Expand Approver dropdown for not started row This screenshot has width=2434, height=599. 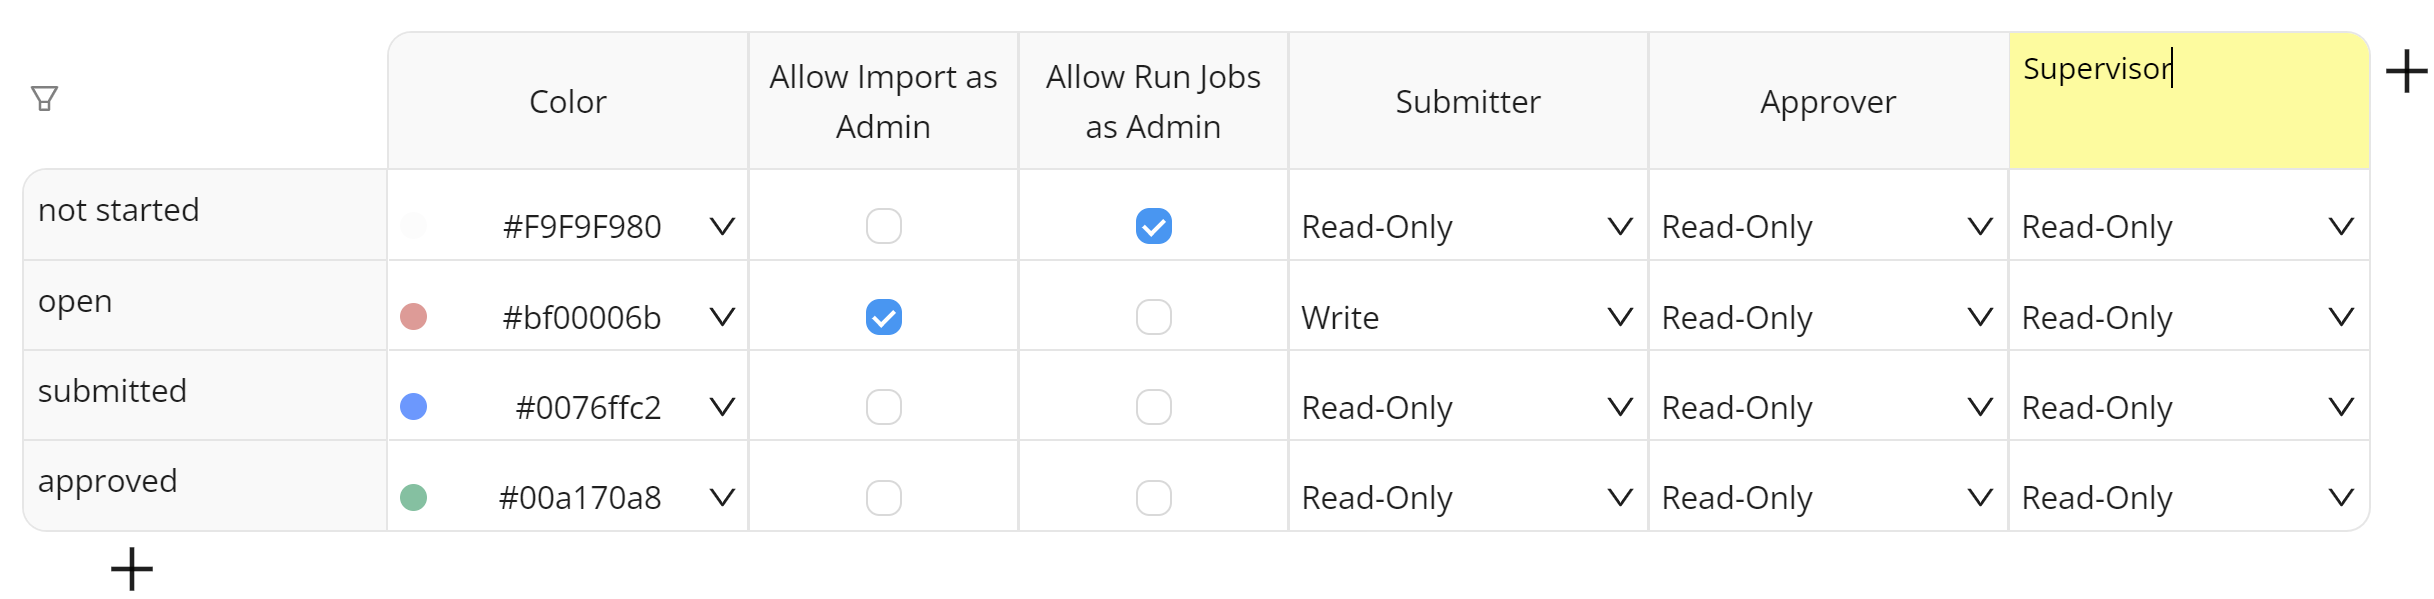(x=1980, y=226)
